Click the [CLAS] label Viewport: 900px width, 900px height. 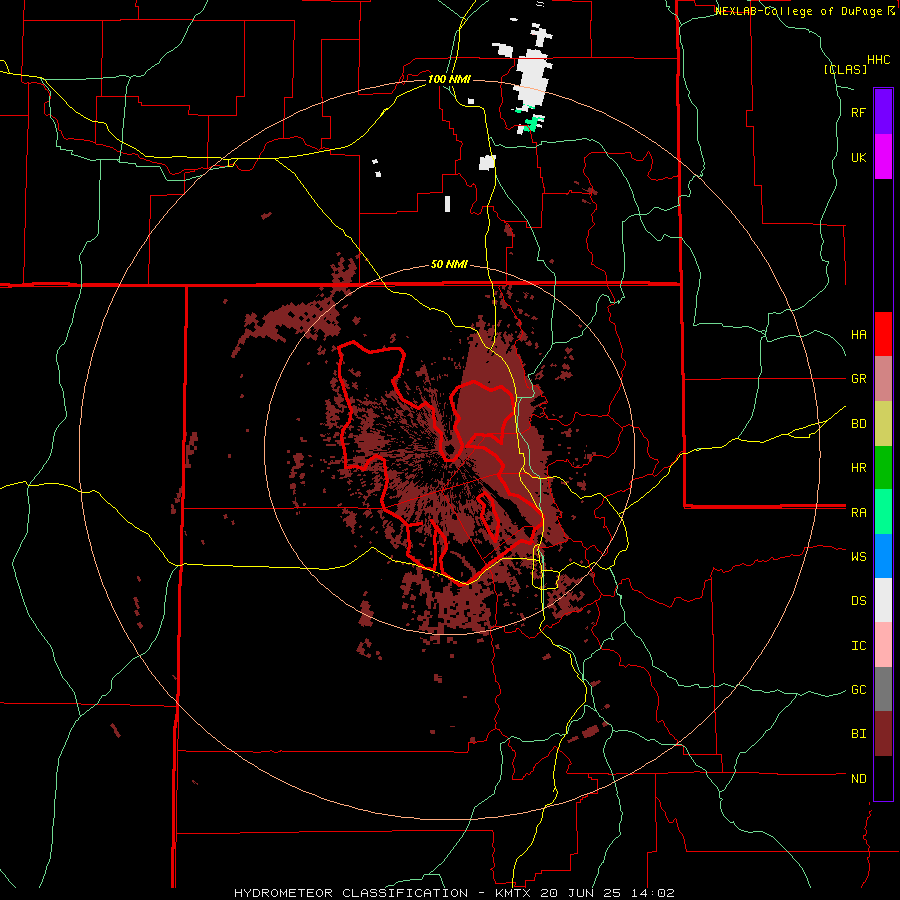click(x=845, y=69)
